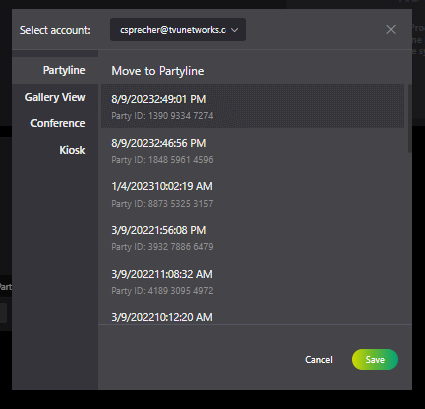Click the Cancel button
Viewport: 425px width, 409px height.
click(x=319, y=360)
